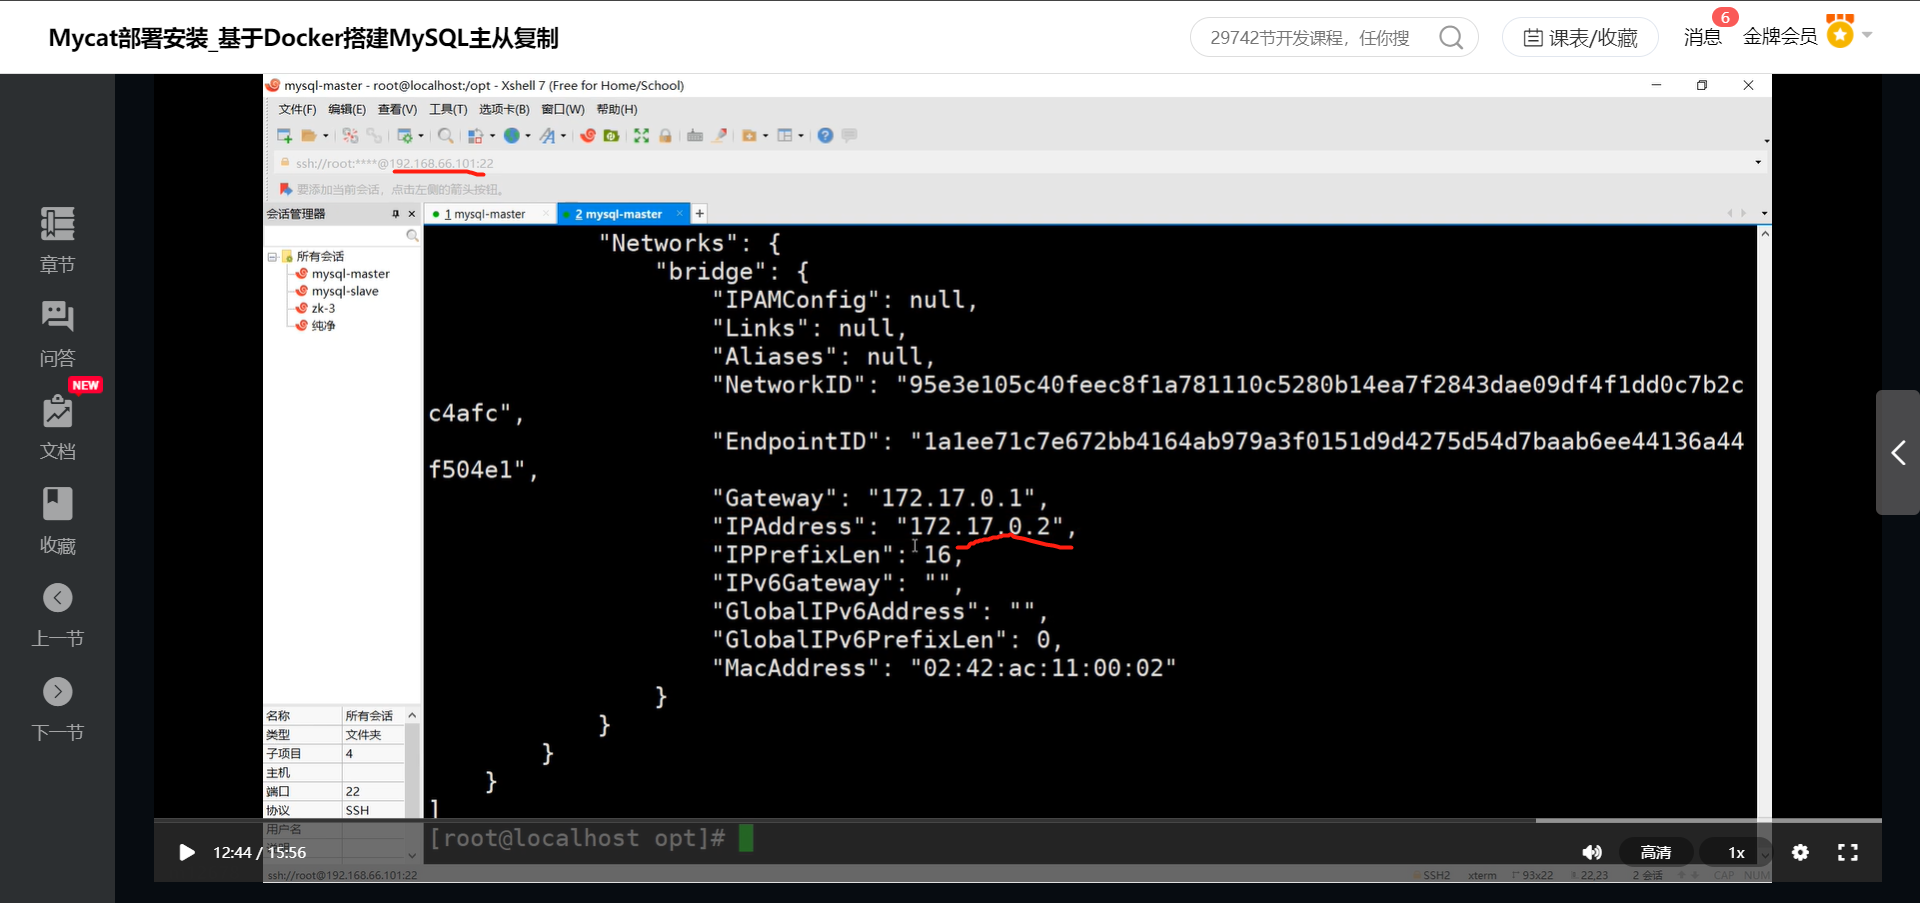Click color scheme toolbar icon
This screenshot has width=1920, height=903.
click(x=475, y=135)
